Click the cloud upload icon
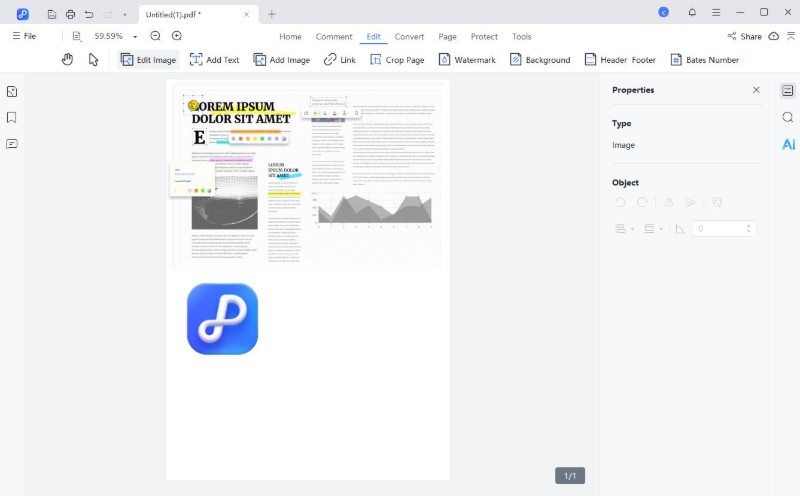The image size is (800, 496). coord(774,36)
